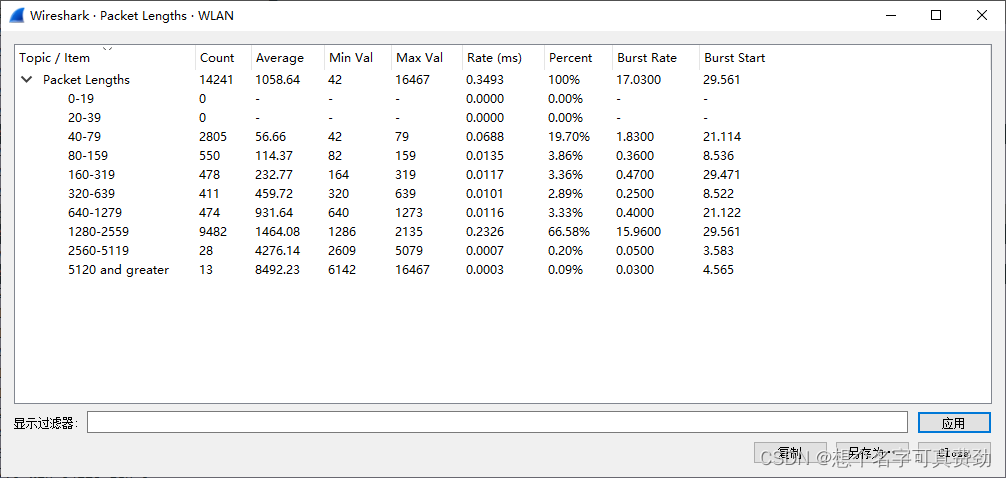Select the 20-39 length row
This screenshot has height=478, width=1006.
tap(503, 117)
